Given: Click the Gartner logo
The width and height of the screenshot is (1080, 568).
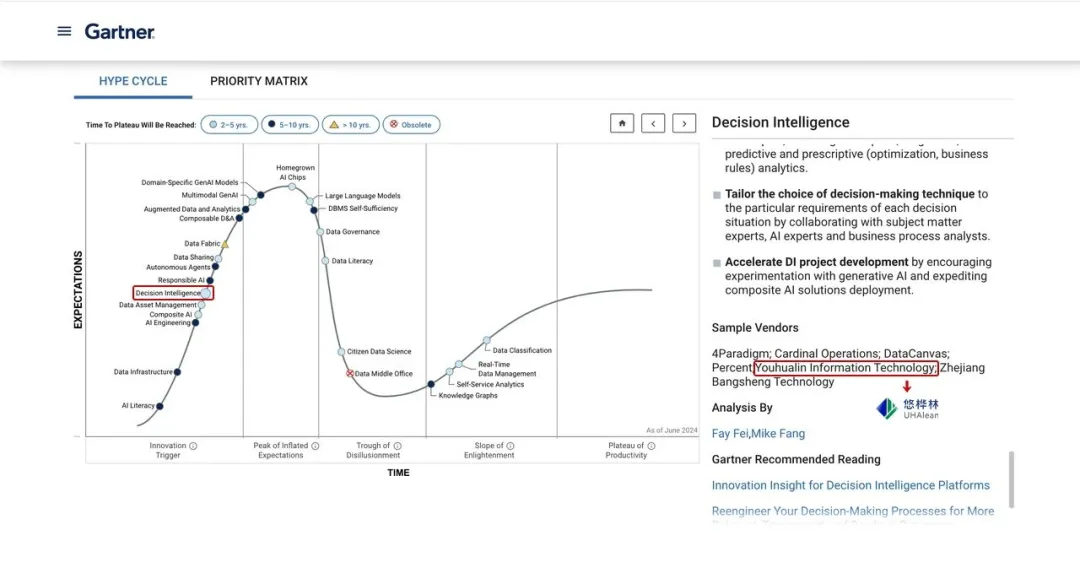Looking at the screenshot, I should (x=119, y=31).
